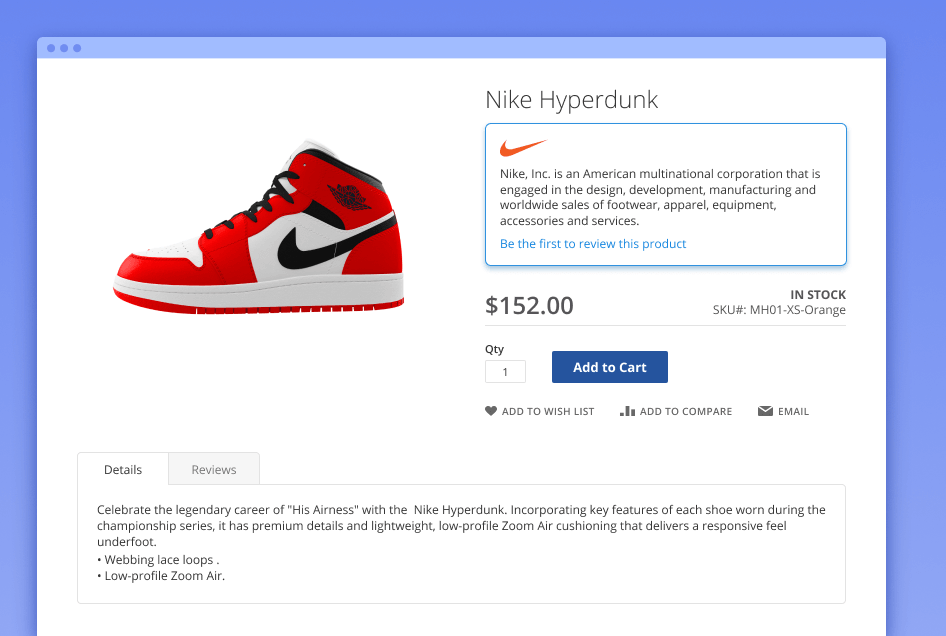Click the Nike Hyperdunk product title

tap(571, 100)
